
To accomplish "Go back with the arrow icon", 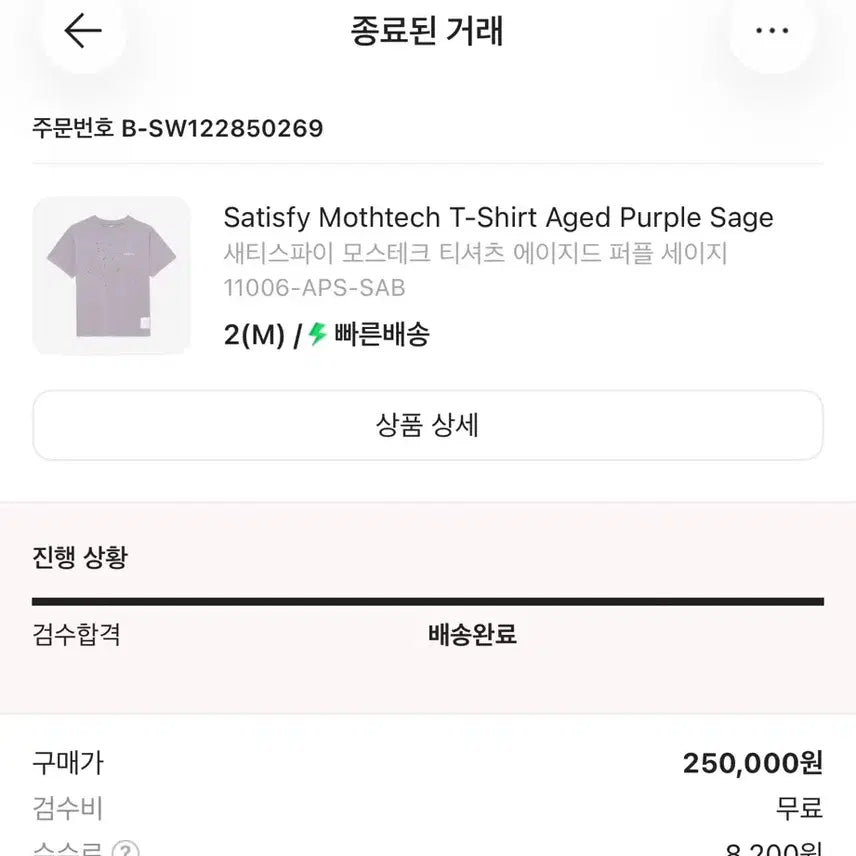I will [x=82, y=31].
